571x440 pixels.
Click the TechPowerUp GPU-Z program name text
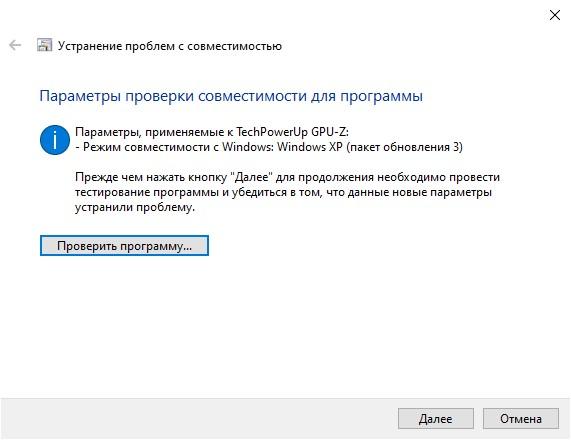292,132
